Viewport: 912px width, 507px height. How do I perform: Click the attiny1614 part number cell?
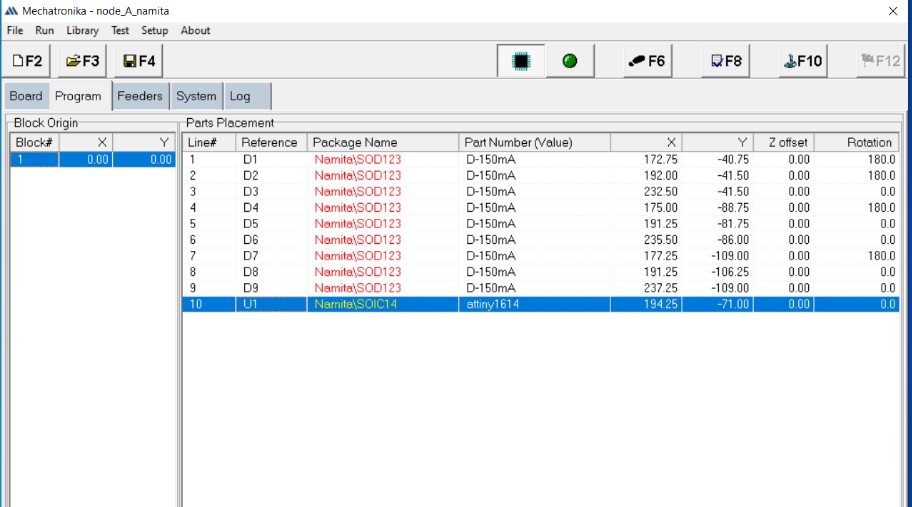pyautogui.click(x=535, y=304)
